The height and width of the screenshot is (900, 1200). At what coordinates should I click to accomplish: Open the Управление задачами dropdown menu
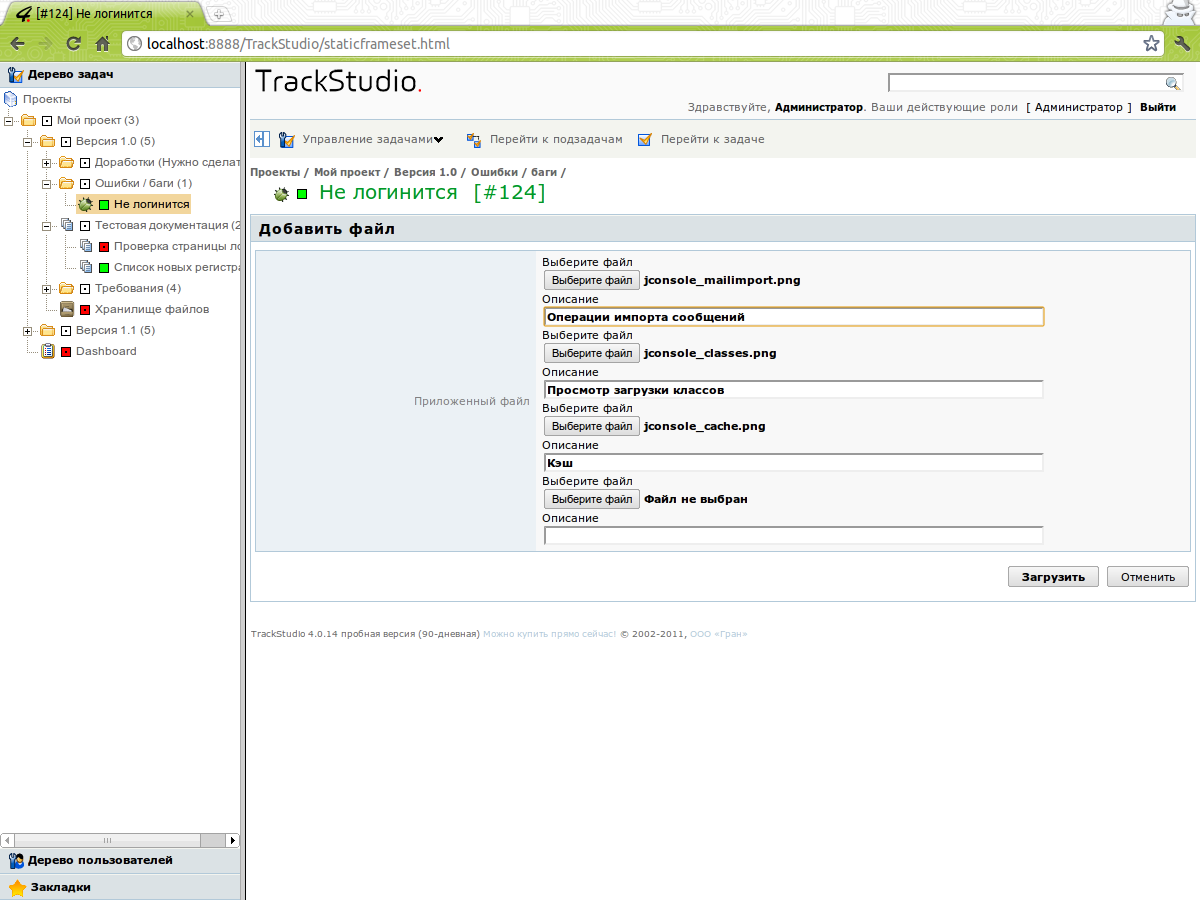[373, 140]
